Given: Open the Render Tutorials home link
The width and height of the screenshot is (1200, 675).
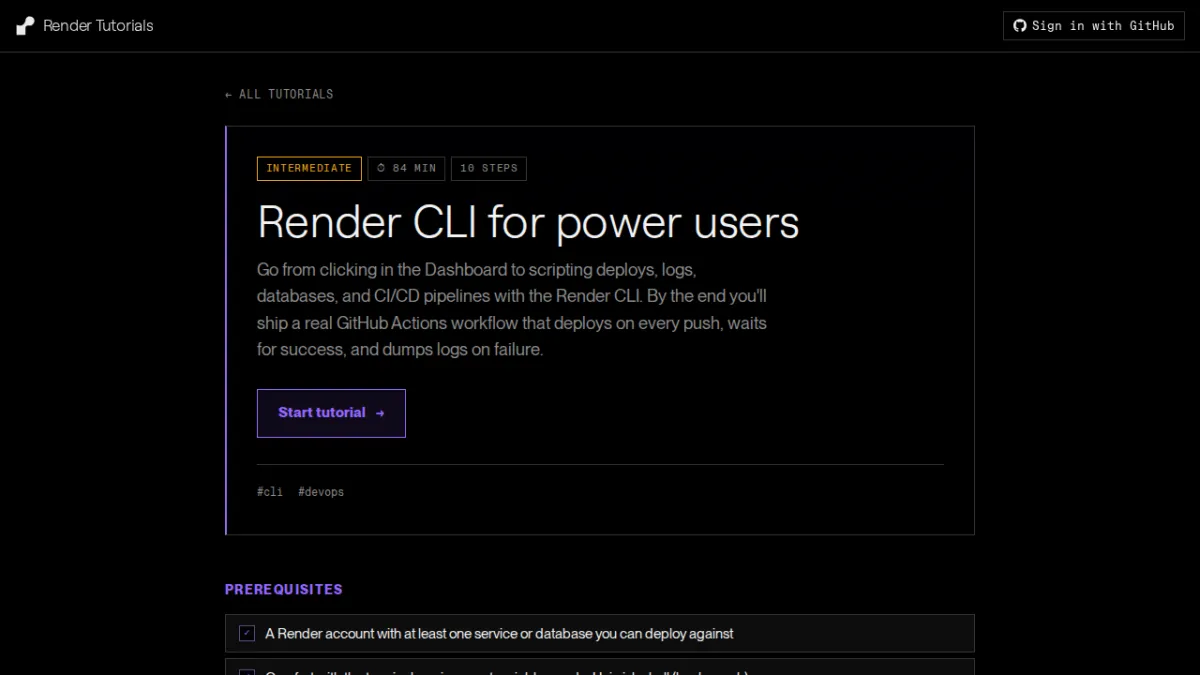Looking at the screenshot, I should 85,26.
